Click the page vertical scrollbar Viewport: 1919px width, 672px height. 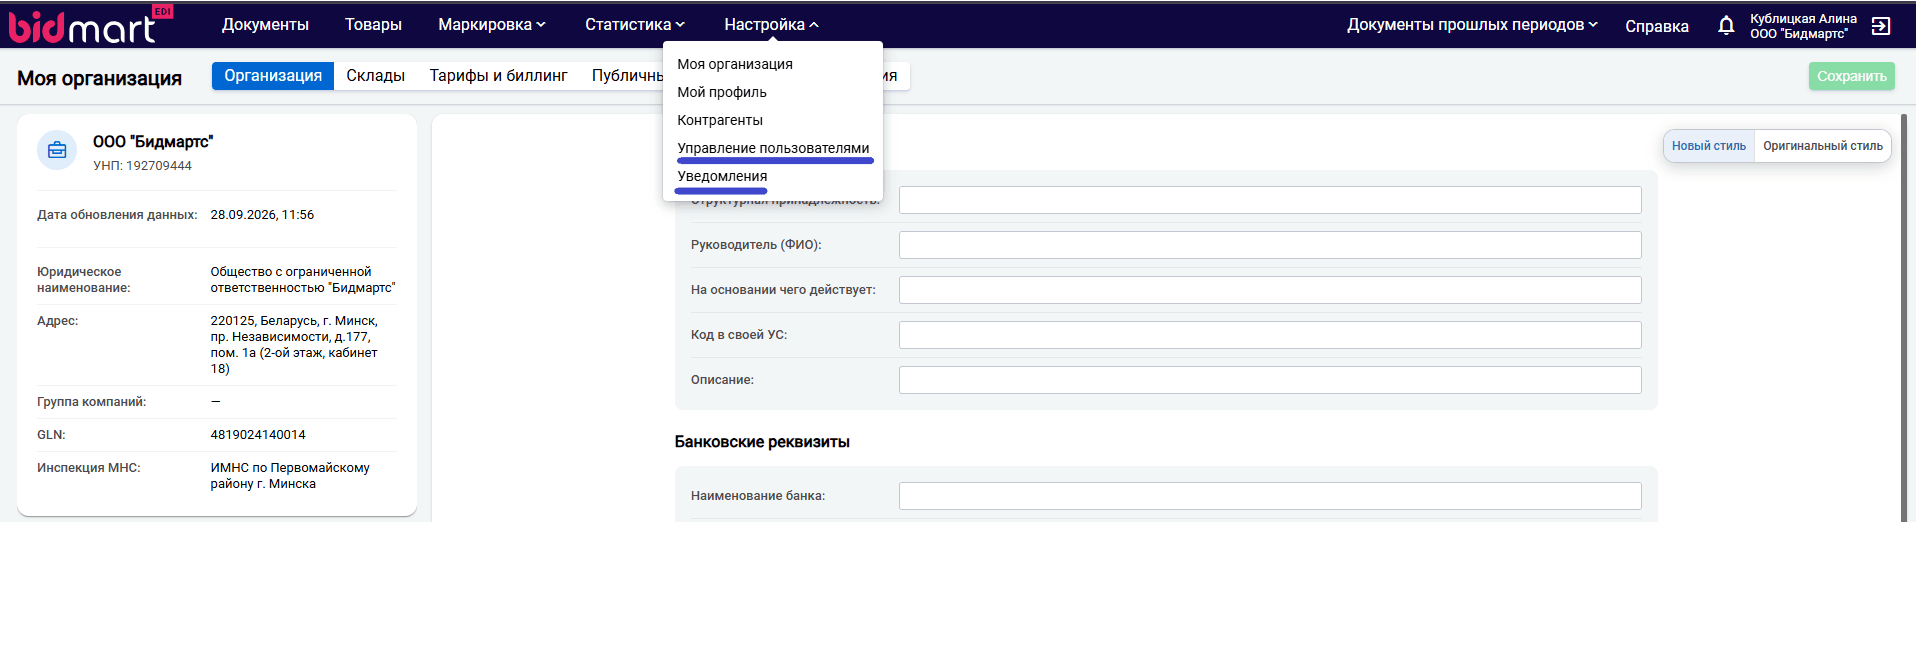[1903, 318]
